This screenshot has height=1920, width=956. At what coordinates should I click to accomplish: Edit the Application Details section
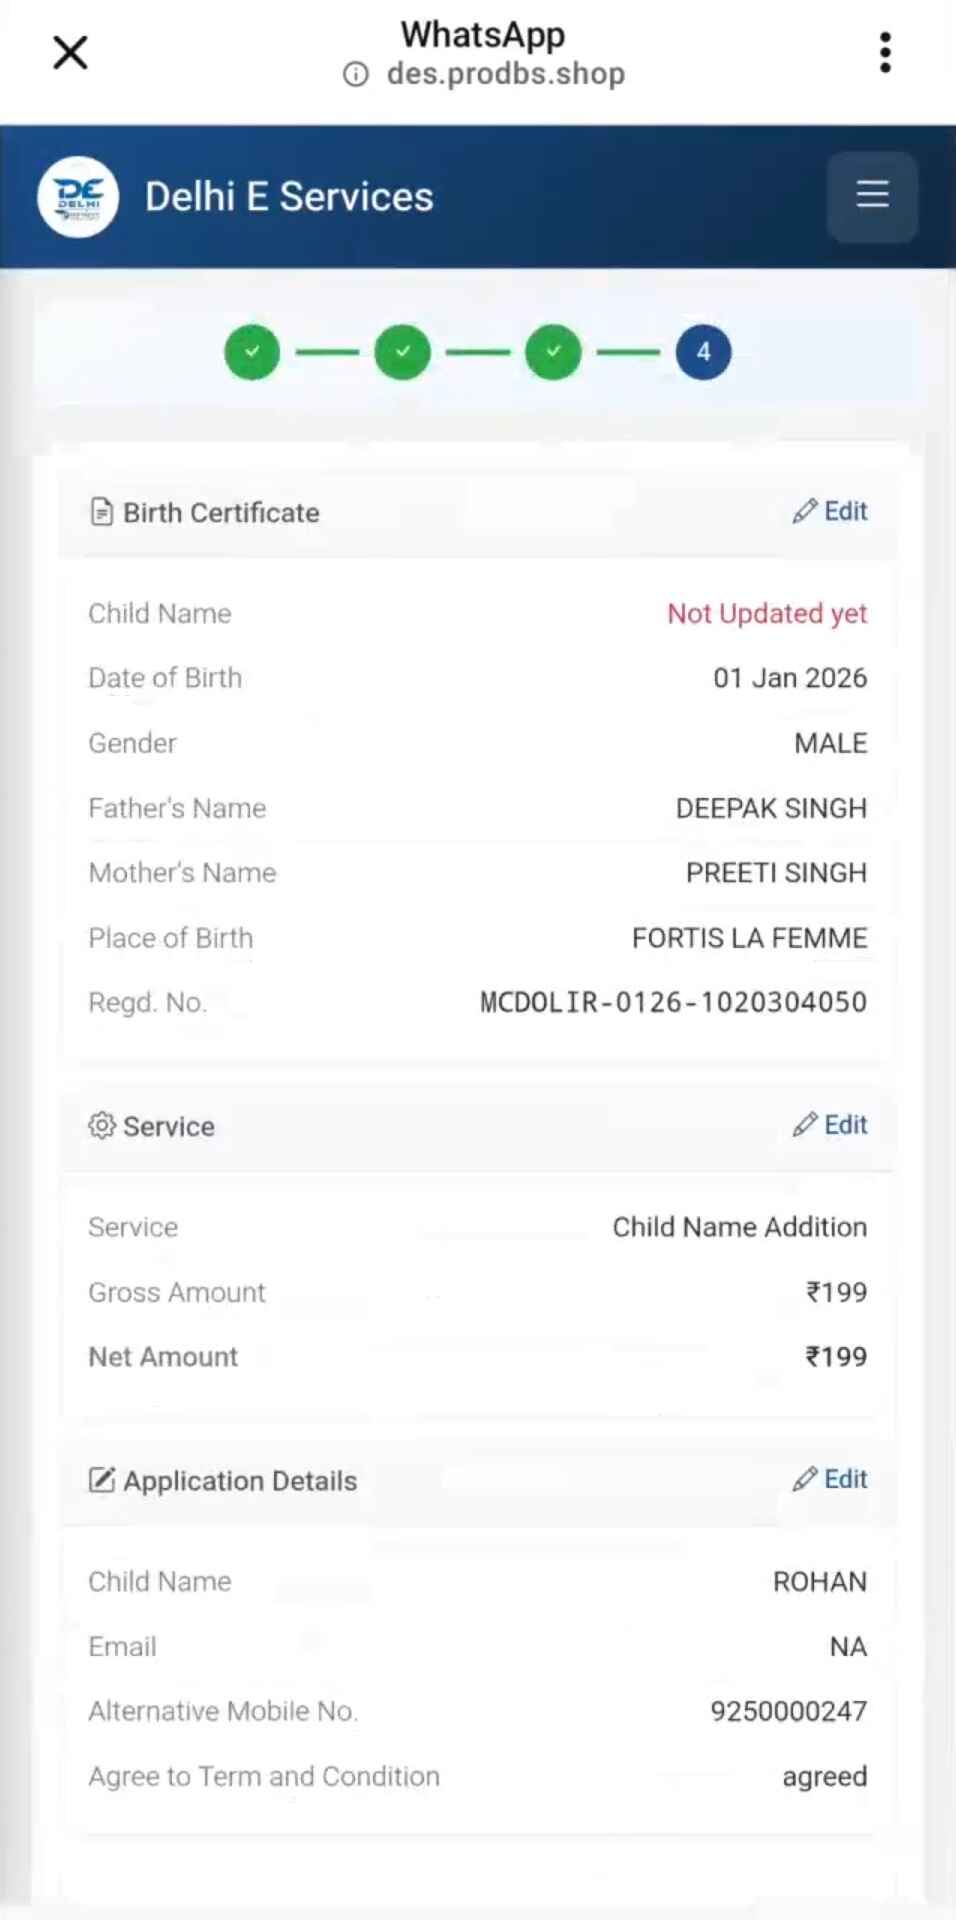pos(831,1479)
